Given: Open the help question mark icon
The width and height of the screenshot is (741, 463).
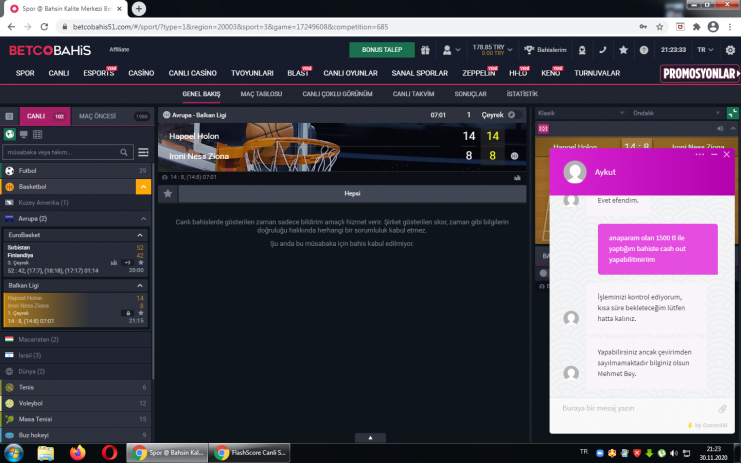Looking at the screenshot, I should pyautogui.click(x=644, y=50).
